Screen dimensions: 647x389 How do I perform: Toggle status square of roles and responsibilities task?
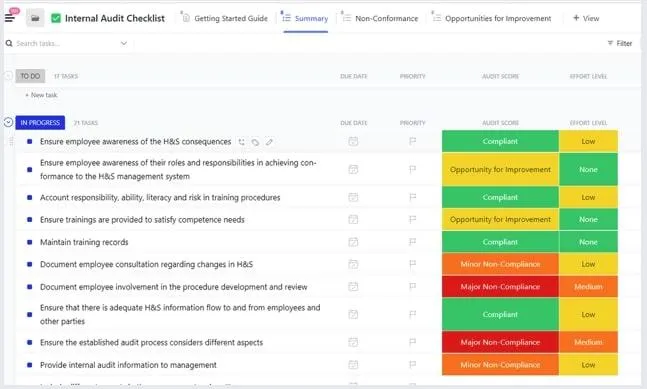click(29, 170)
